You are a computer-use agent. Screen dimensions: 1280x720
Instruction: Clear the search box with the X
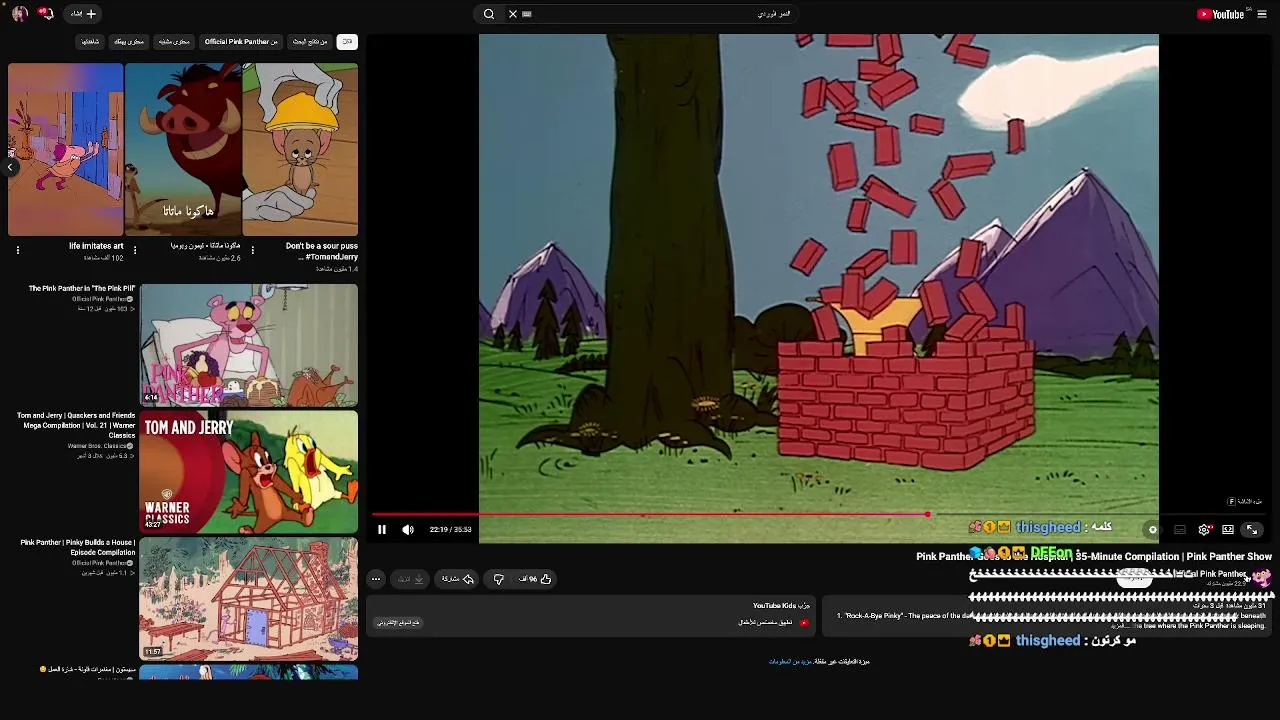pos(513,14)
